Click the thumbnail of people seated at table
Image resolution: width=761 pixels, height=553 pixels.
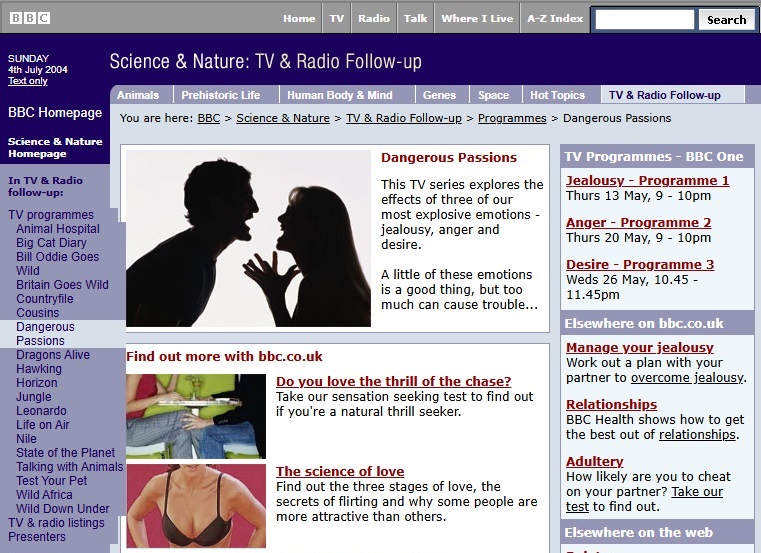click(196, 417)
